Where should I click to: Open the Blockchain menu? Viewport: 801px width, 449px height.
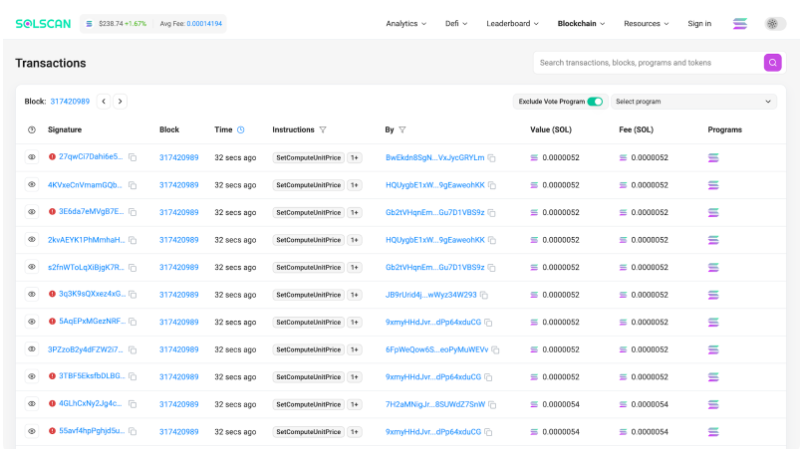pyautogui.click(x=581, y=23)
